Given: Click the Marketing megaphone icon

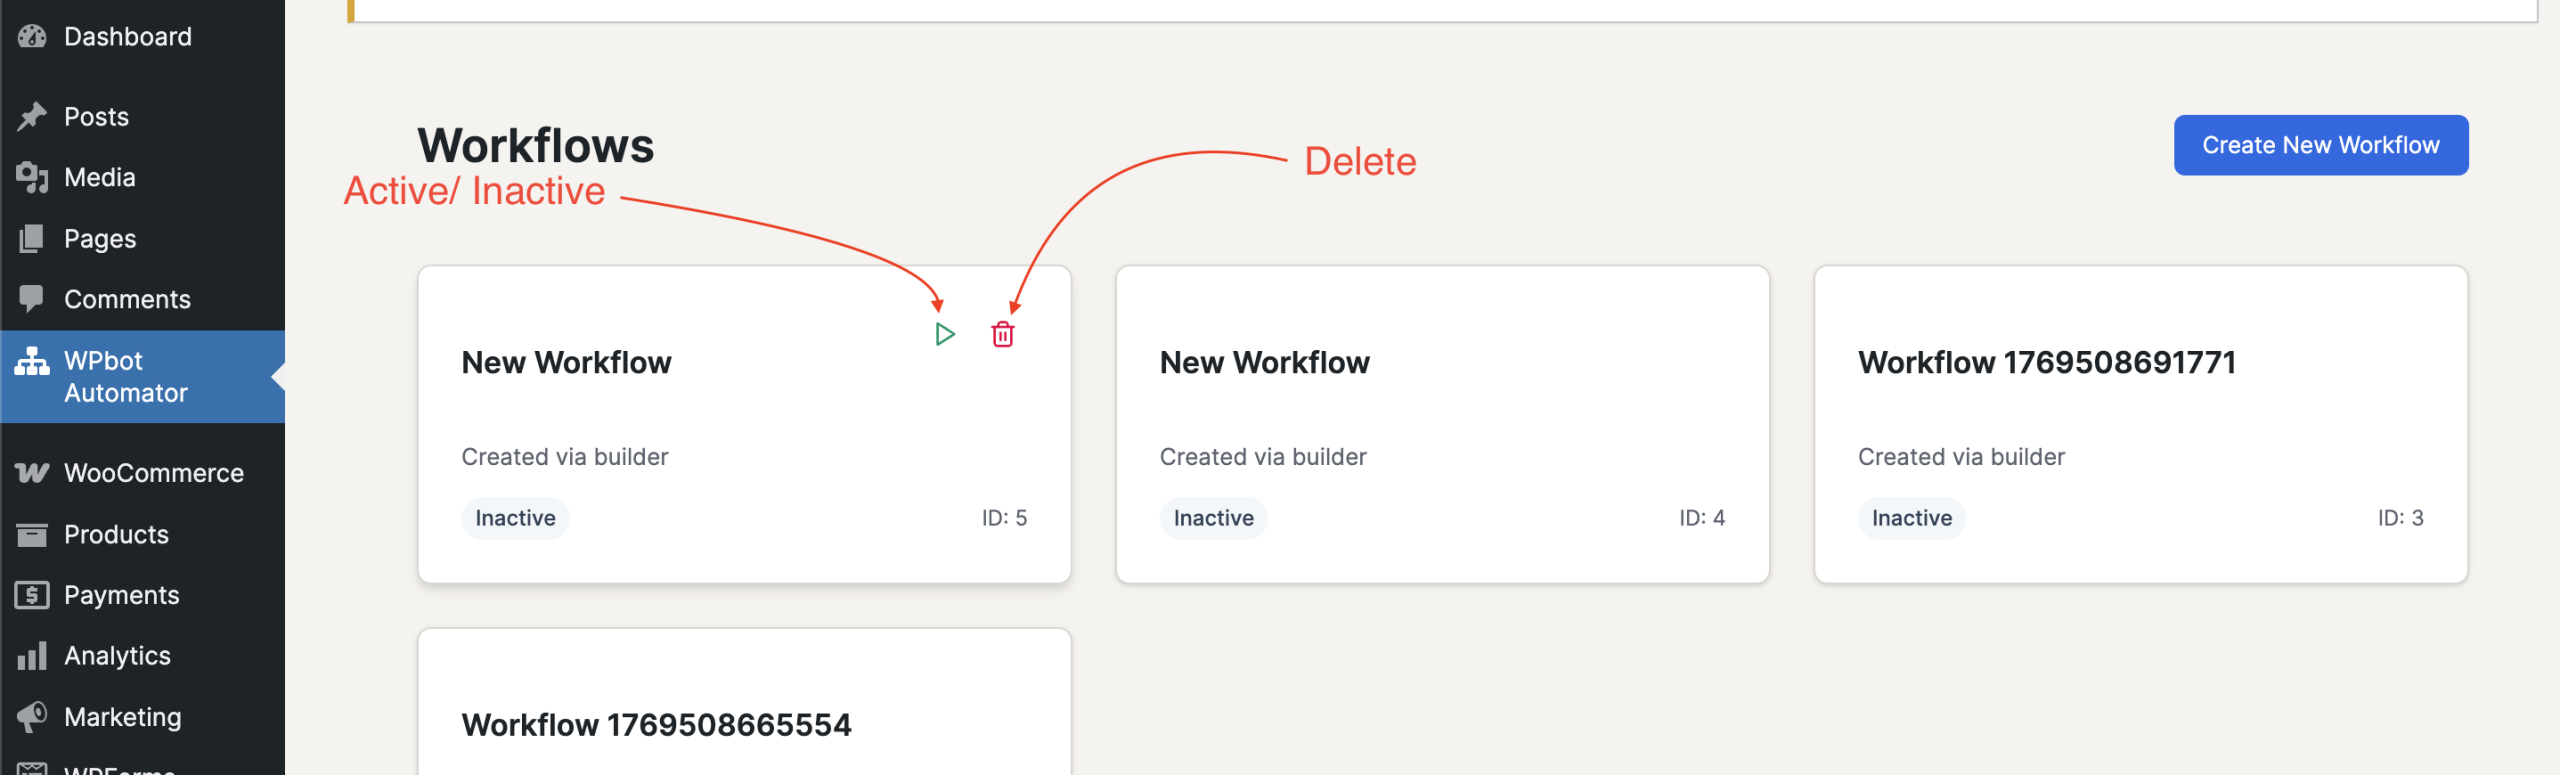Looking at the screenshot, I should pos(32,717).
